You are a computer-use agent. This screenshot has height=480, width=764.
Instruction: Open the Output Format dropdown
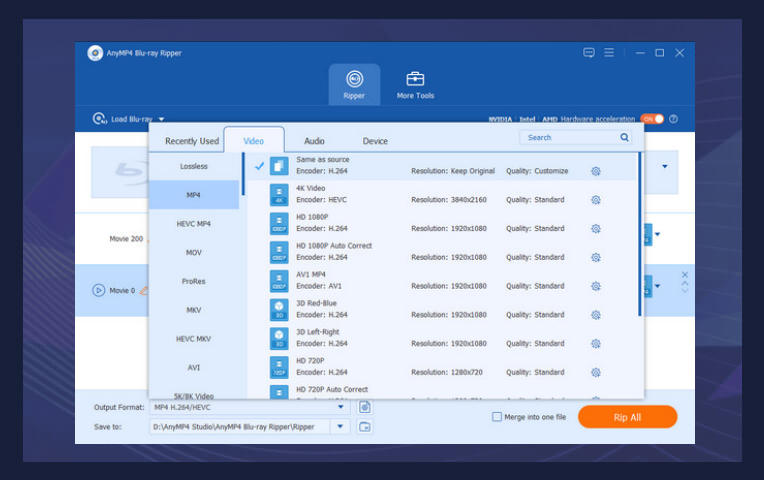pos(341,407)
